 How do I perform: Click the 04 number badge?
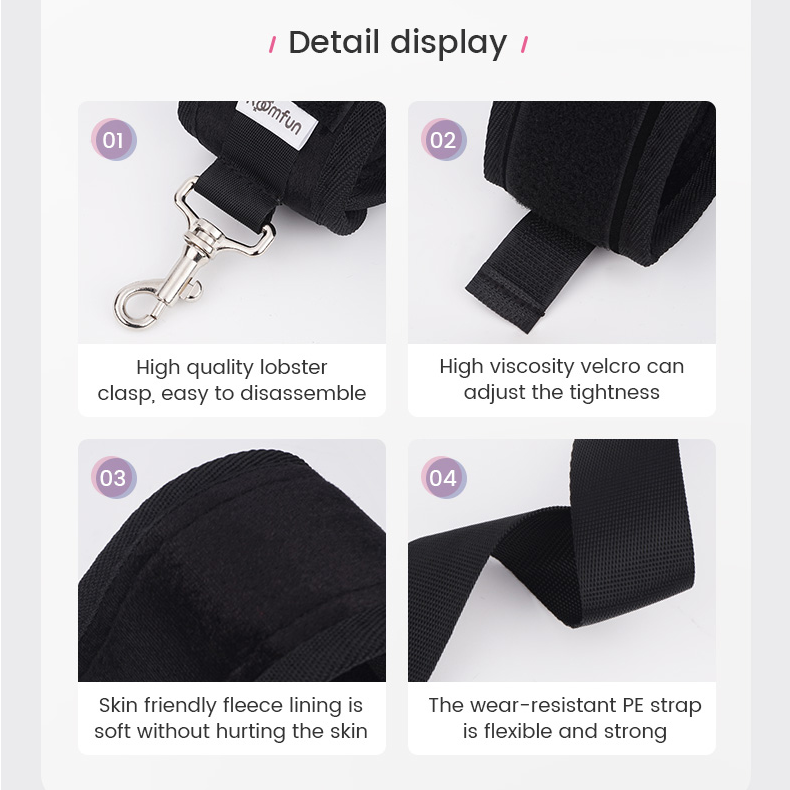pos(444,478)
